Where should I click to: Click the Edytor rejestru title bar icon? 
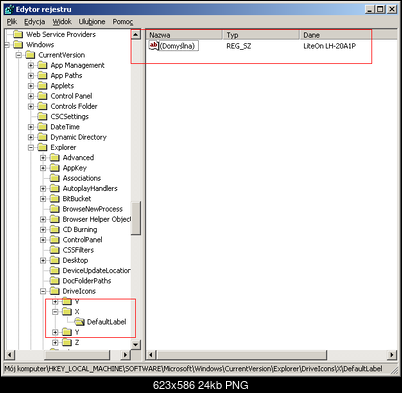(x=9, y=9)
